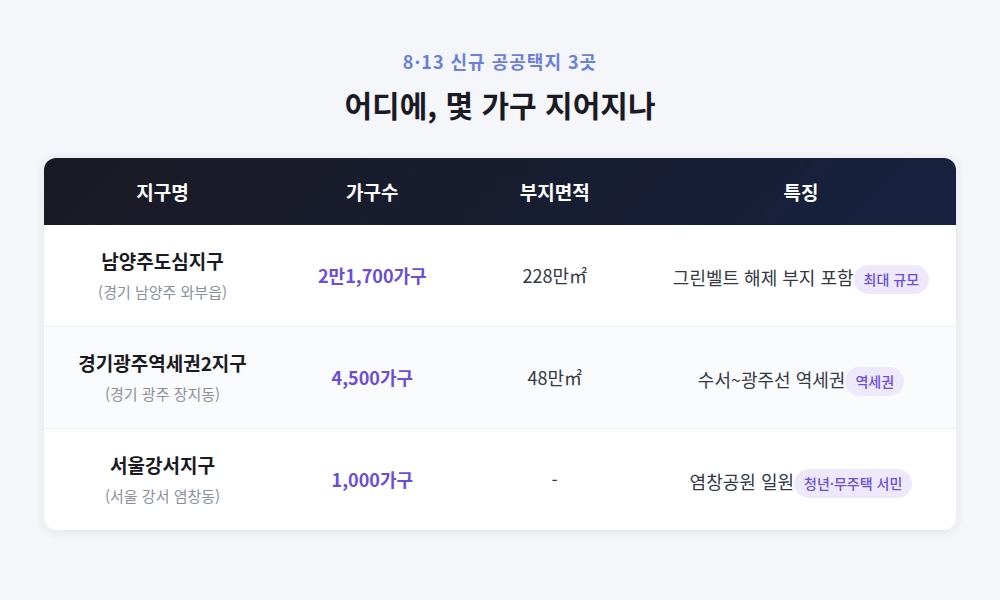Click the 청년·무주택 서민 badge
Viewport: 1000px width, 600px height.
pos(853,483)
